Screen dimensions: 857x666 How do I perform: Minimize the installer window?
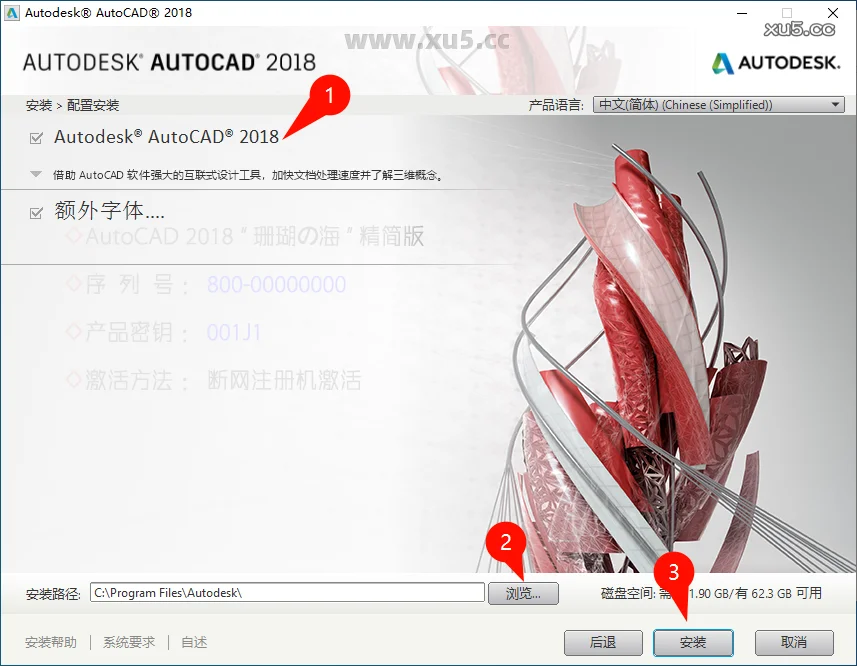click(742, 13)
